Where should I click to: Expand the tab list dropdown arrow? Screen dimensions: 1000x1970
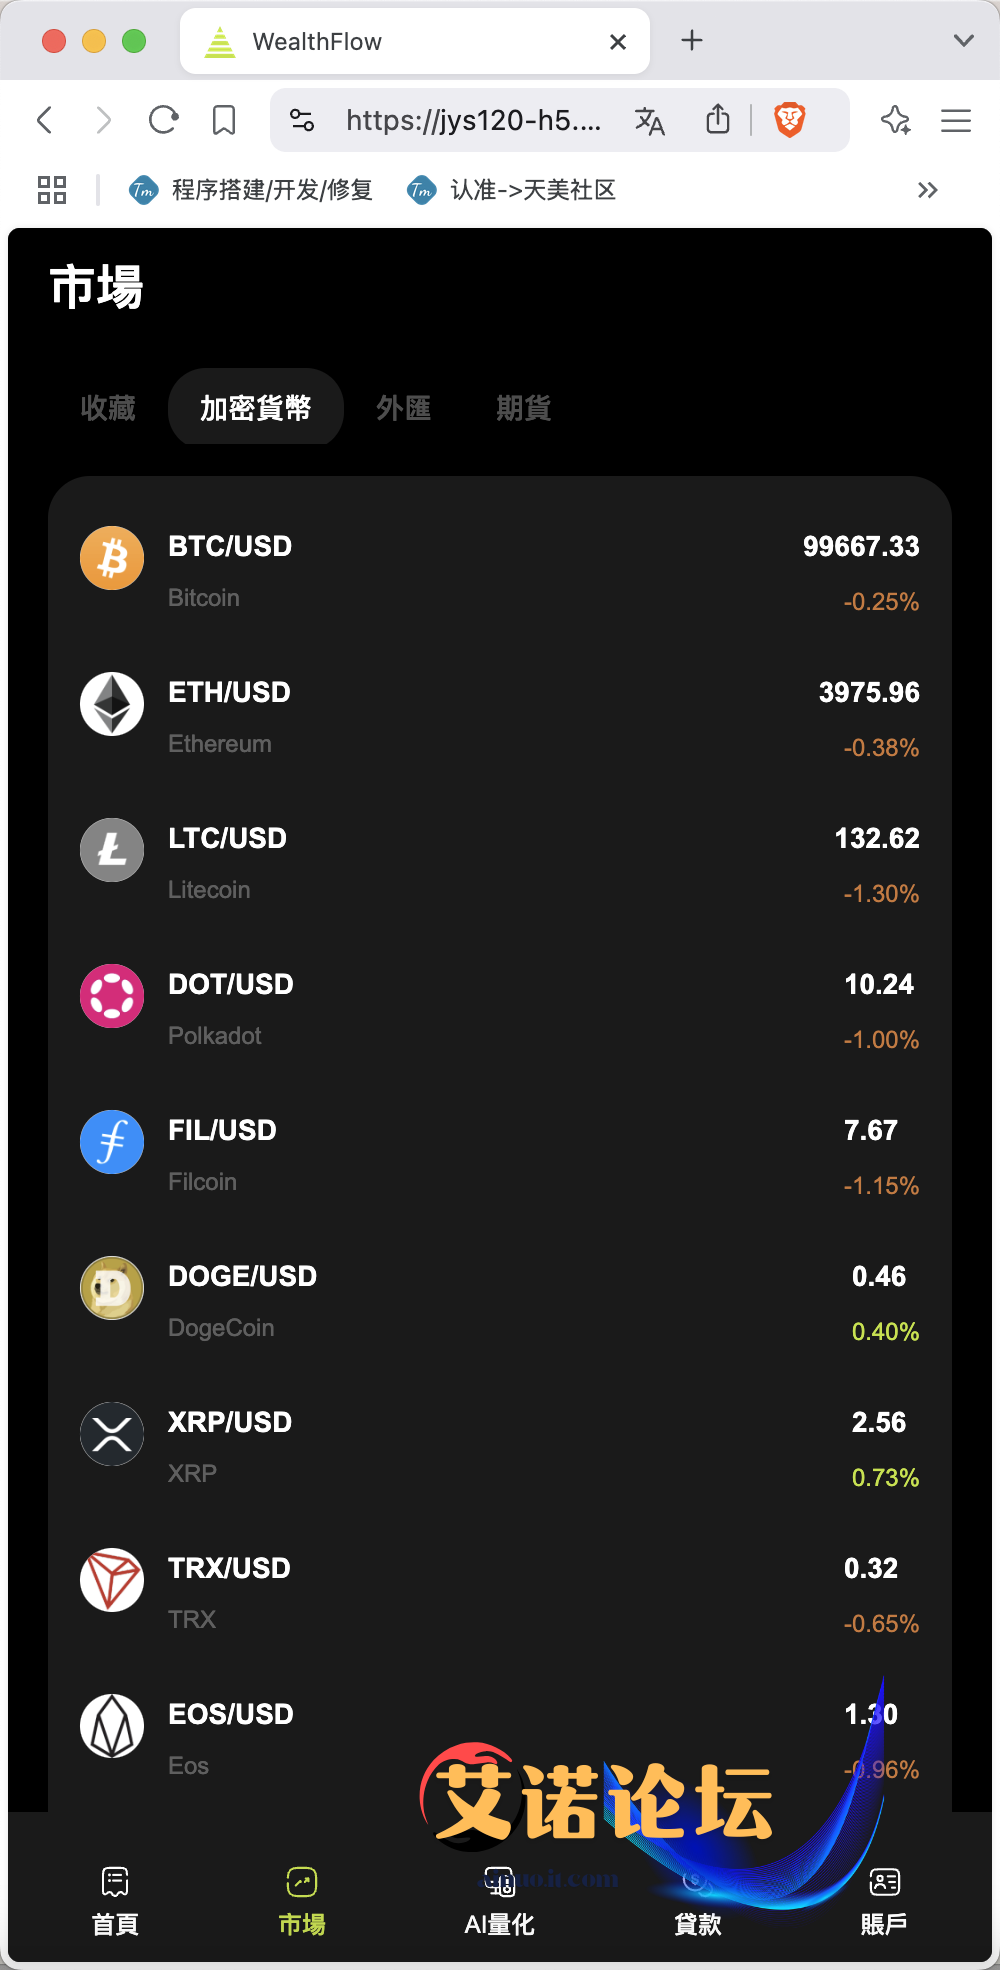[964, 41]
